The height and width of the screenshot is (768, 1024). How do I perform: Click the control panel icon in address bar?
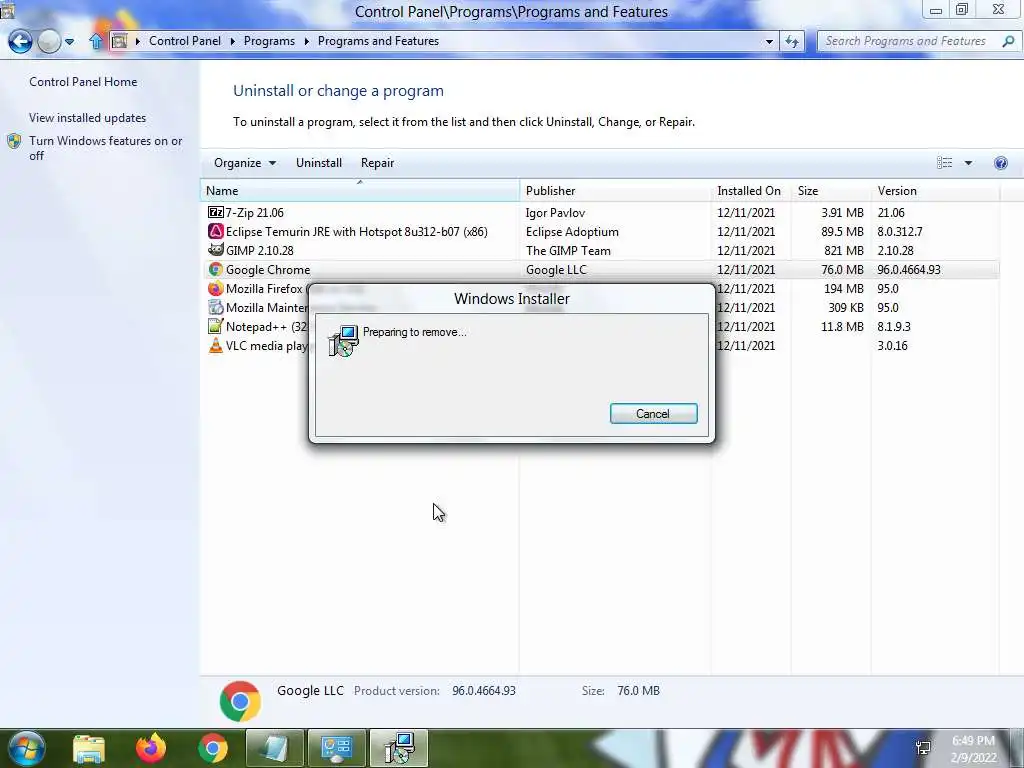coord(120,41)
